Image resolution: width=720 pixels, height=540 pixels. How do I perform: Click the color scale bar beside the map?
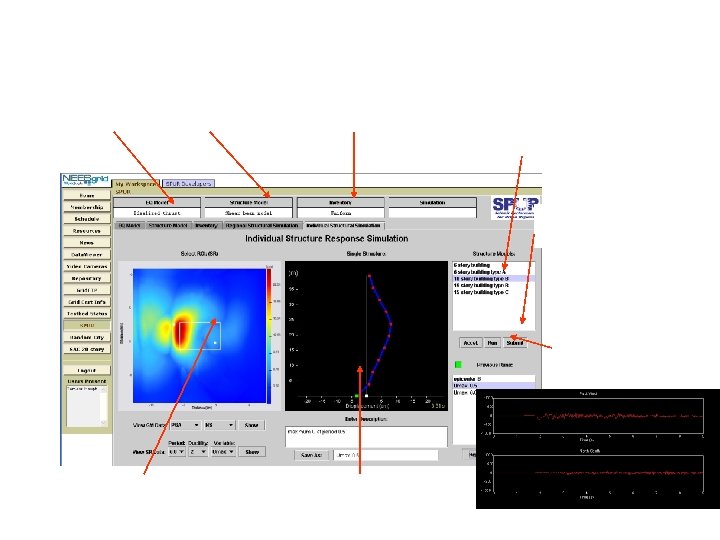click(x=269, y=336)
